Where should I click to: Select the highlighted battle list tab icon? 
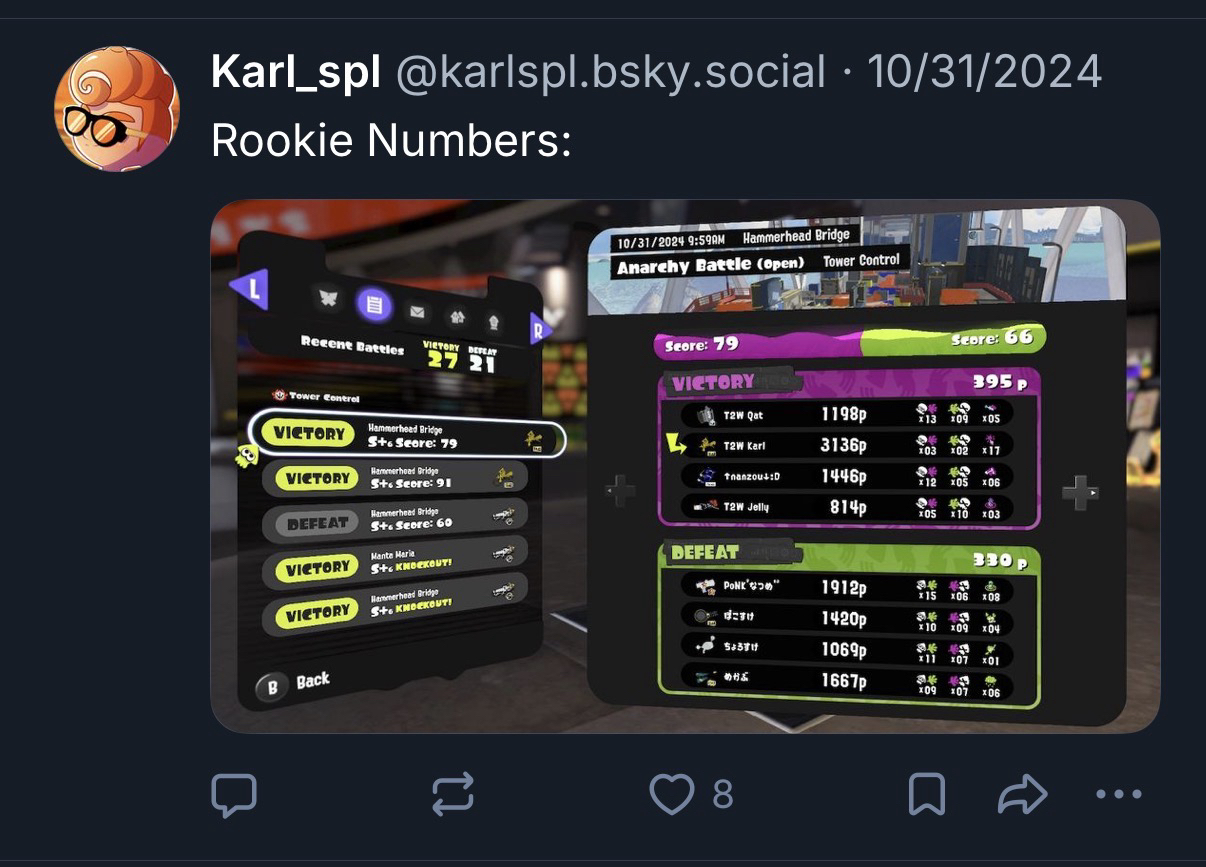coord(375,304)
